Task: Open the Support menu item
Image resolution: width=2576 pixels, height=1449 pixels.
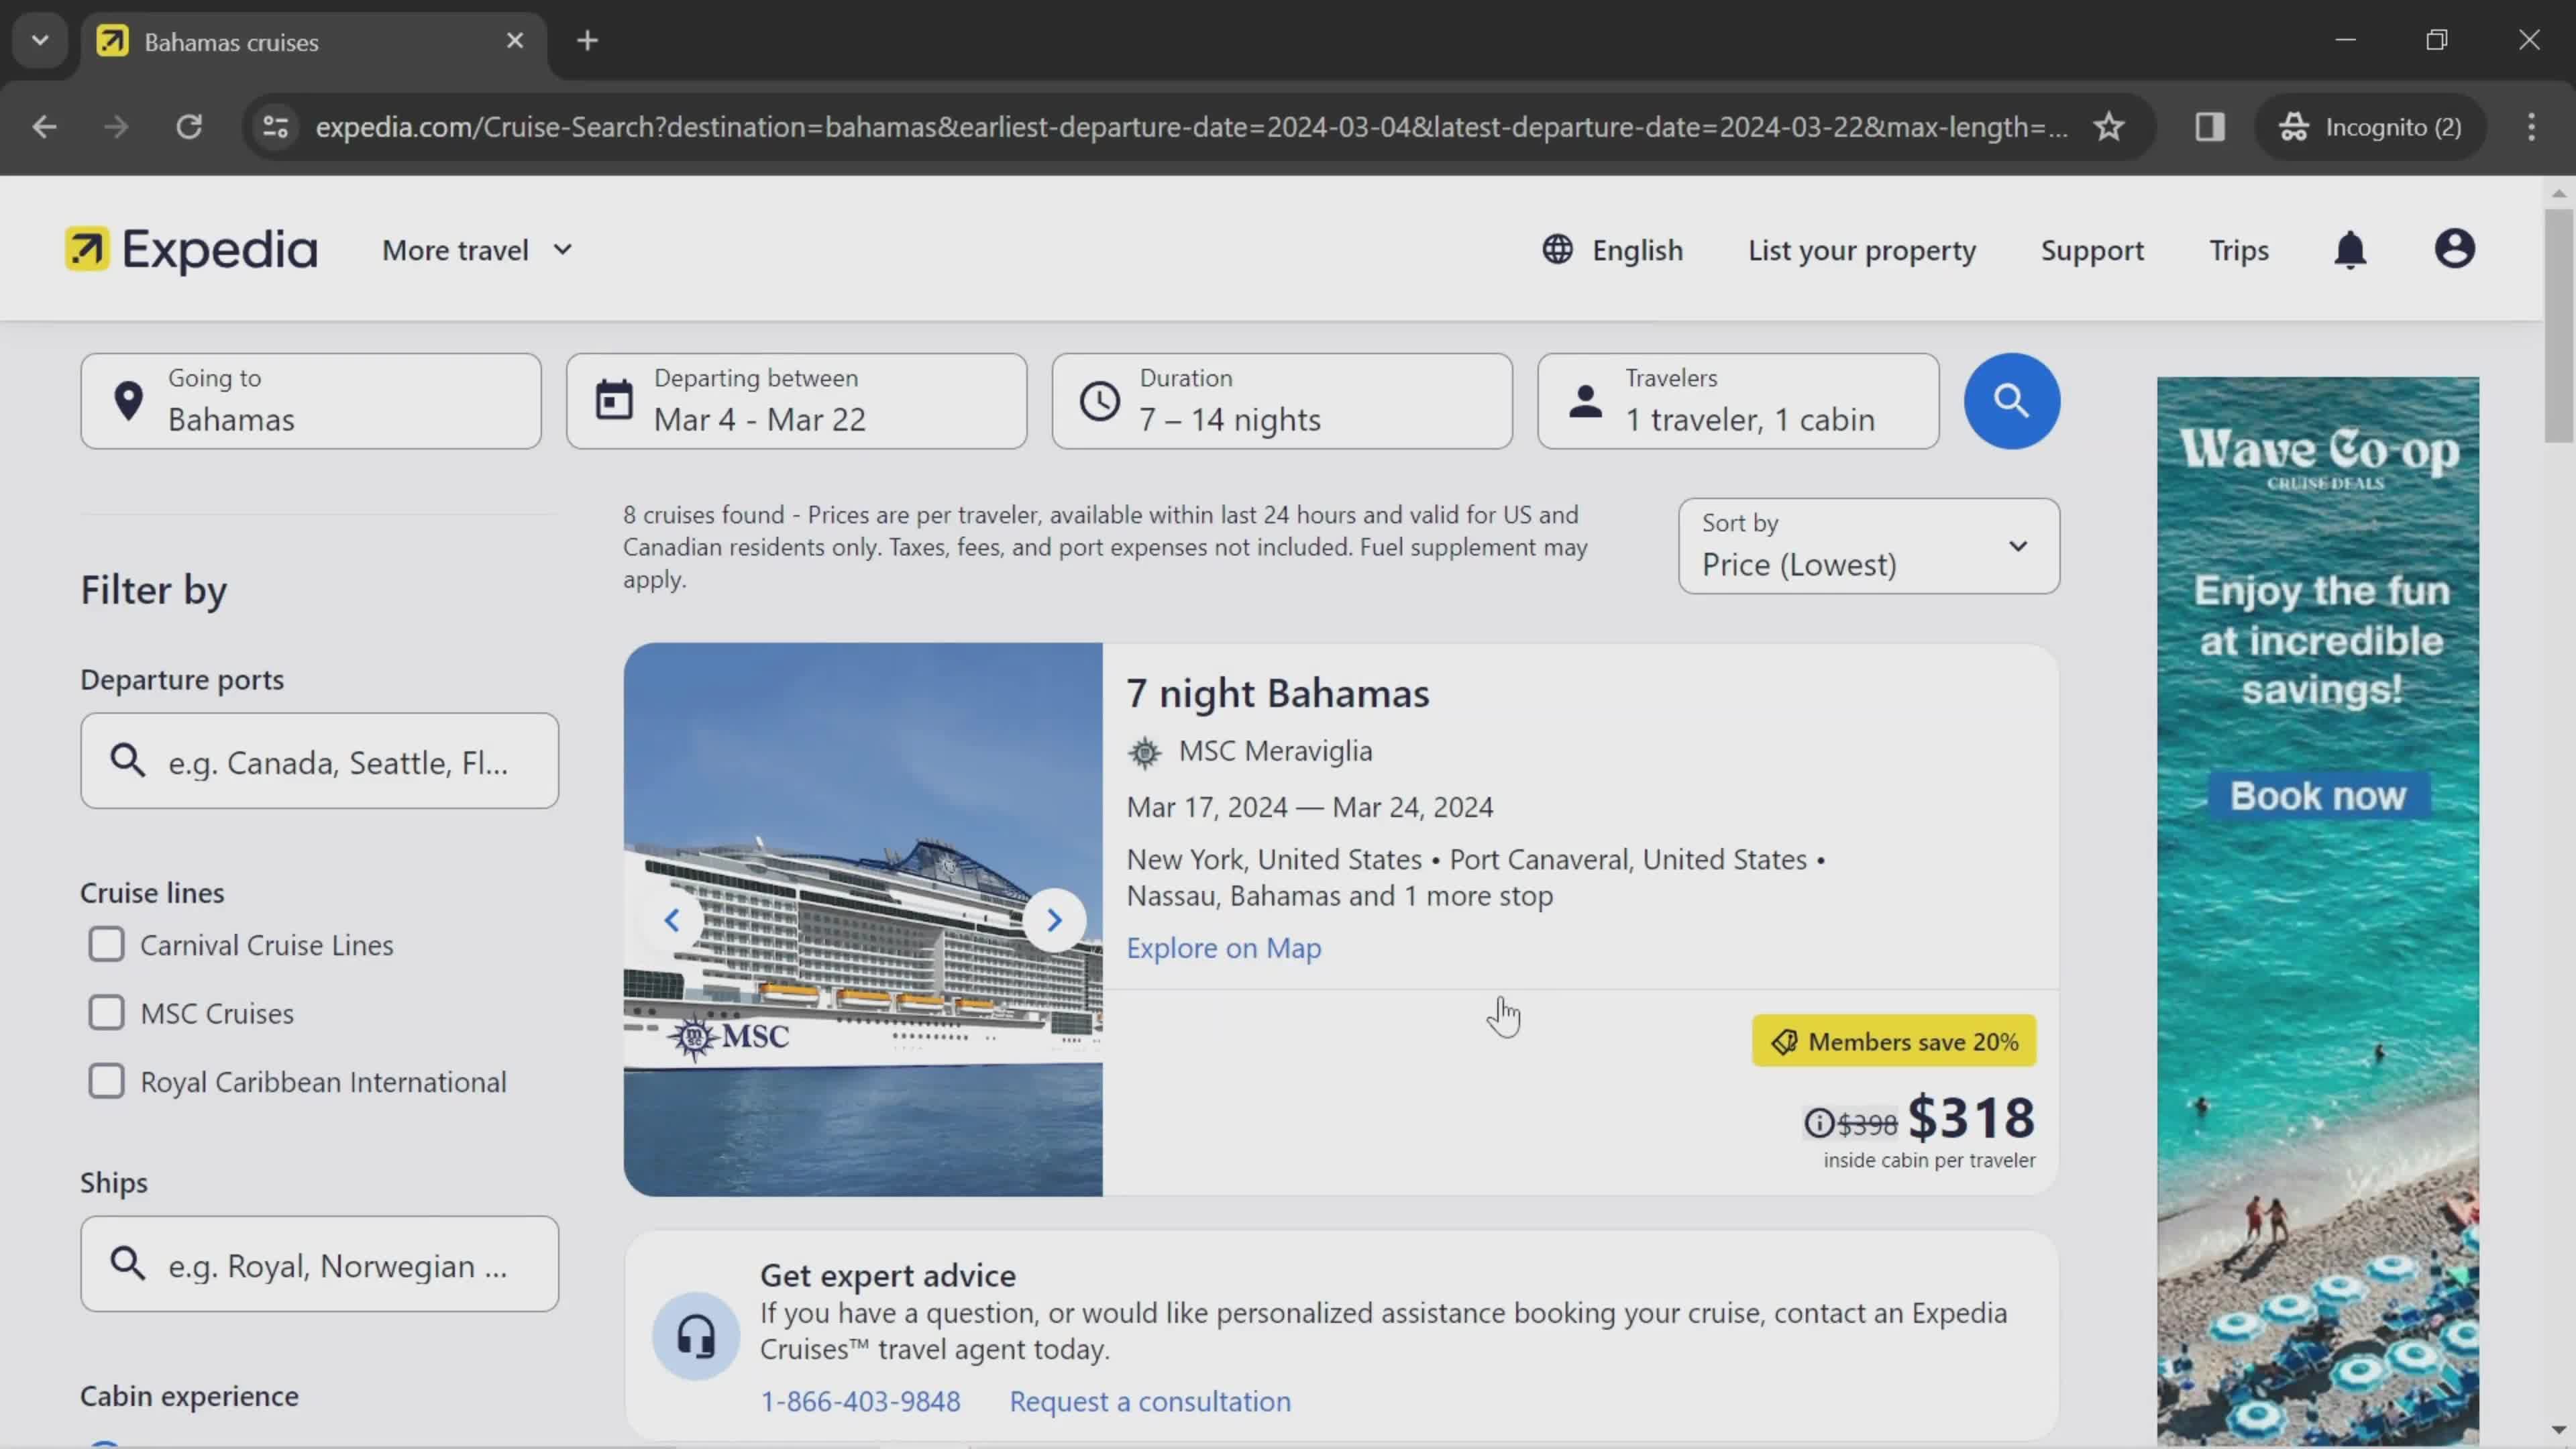Action: [x=2092, y=250]
